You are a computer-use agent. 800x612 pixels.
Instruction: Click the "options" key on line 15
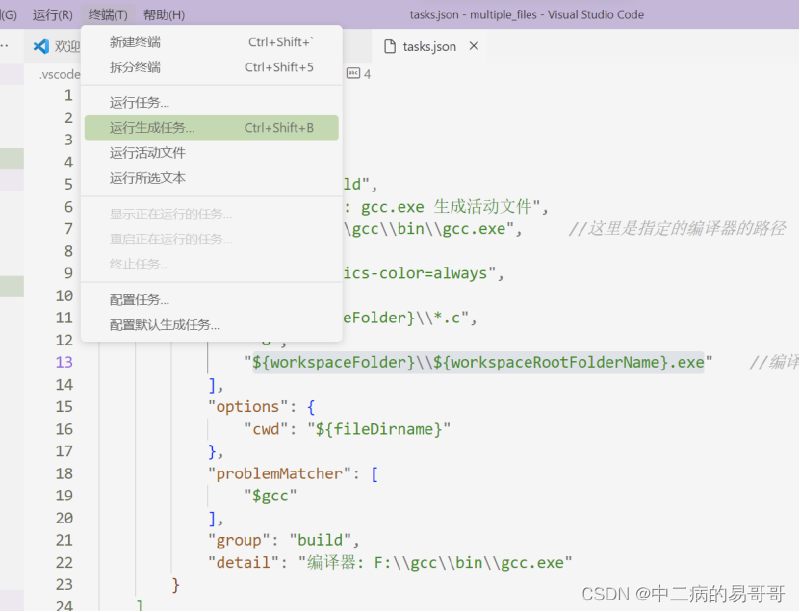click(248, 406)
